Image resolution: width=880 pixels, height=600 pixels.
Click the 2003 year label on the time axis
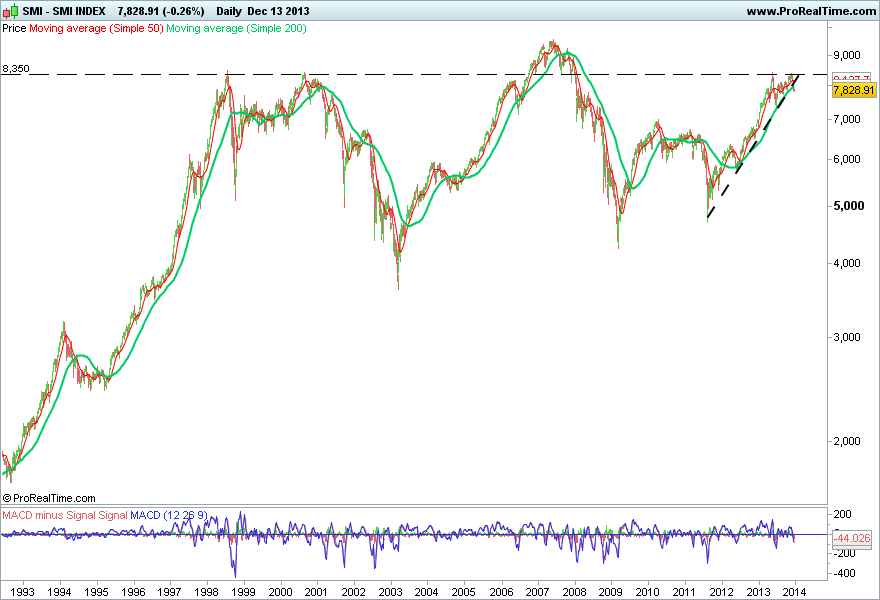[x=391, y=592]
